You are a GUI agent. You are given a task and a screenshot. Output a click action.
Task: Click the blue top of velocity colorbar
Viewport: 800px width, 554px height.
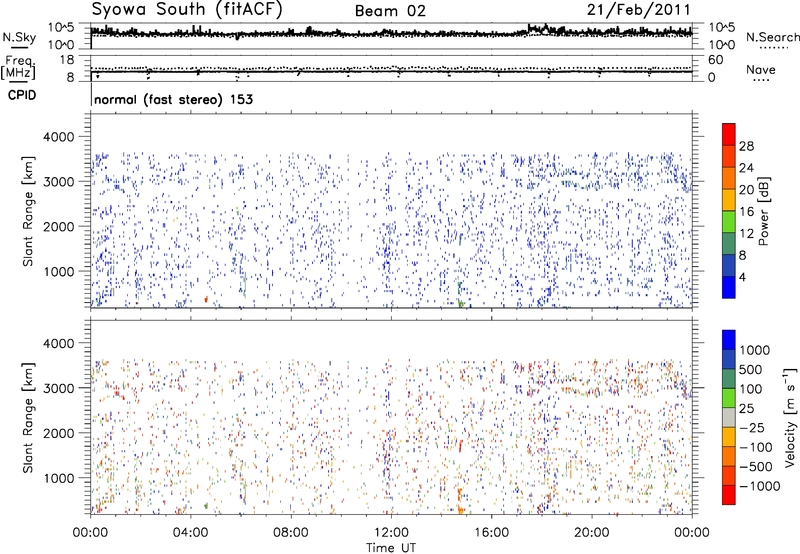[729, 340]
